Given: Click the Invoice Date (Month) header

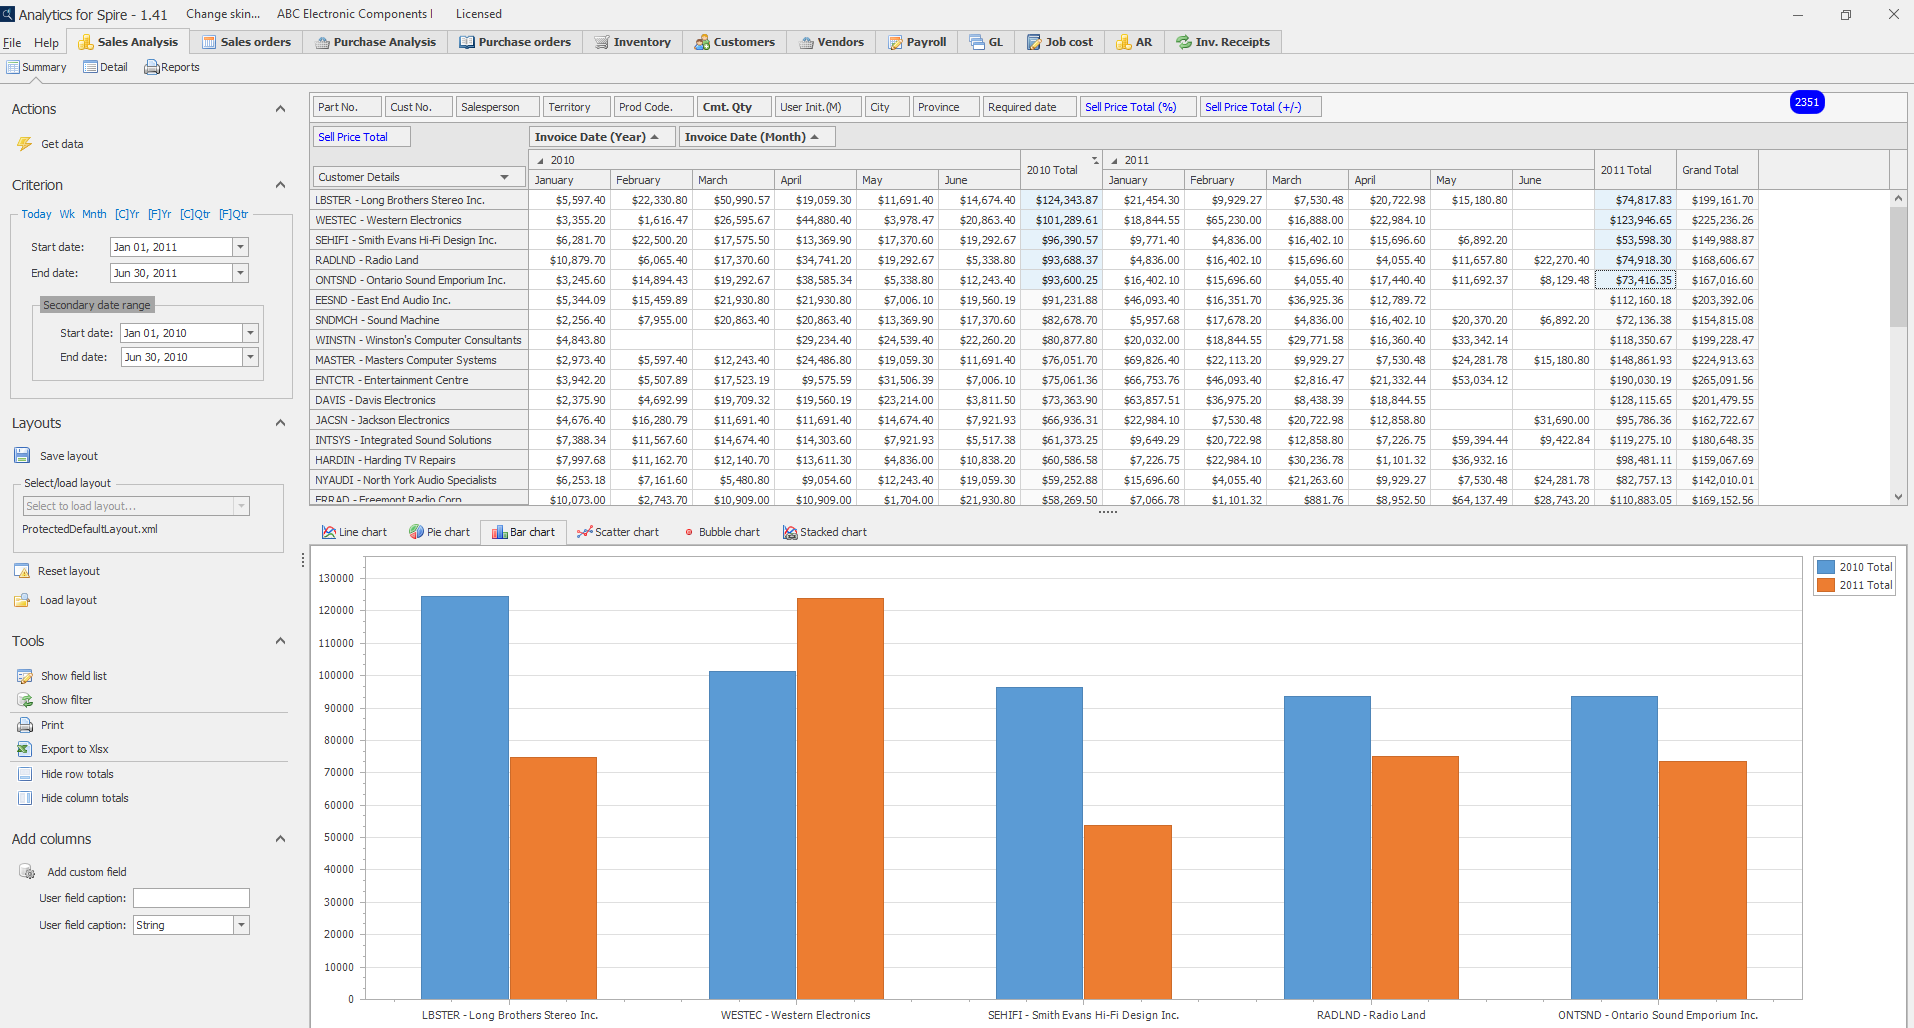Looking at the screenshot, I should [757, 137].
